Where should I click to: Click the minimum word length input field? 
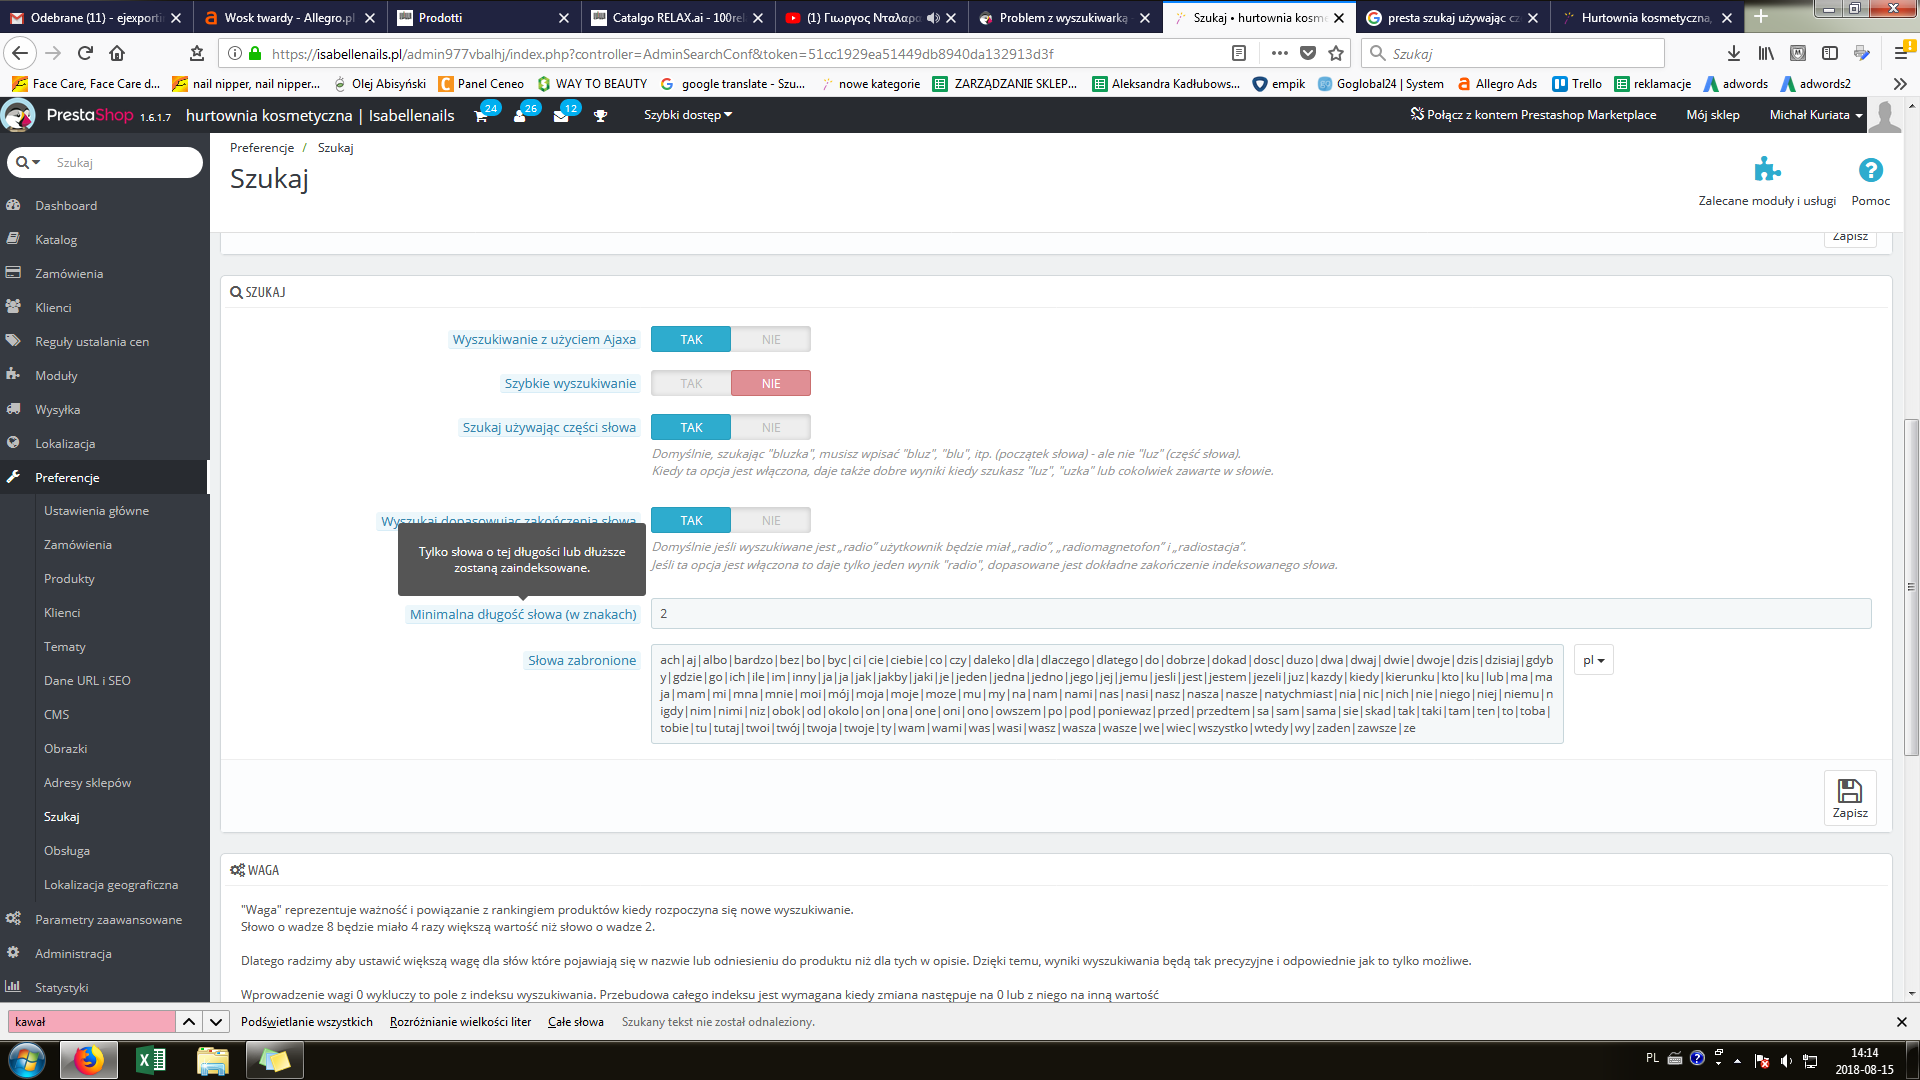pos(1260,614)
